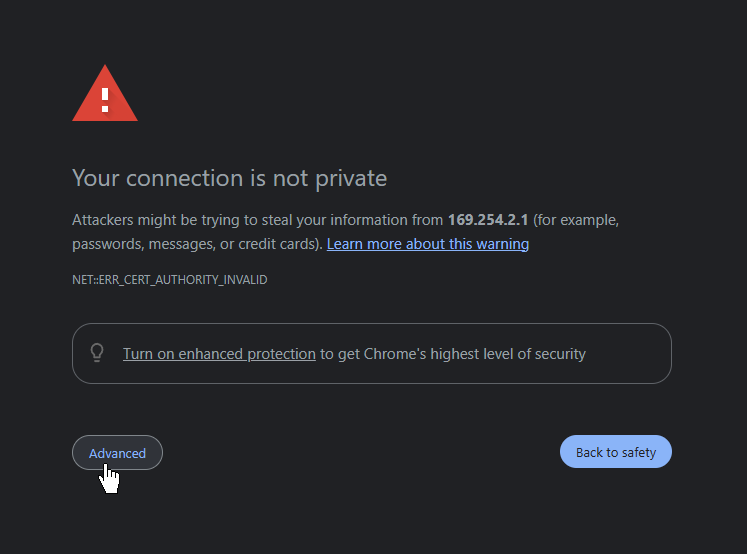This screenshot has width=747, height=554.
Task: Click the bold 169.254.2.1 address
Action: point(487,220)
